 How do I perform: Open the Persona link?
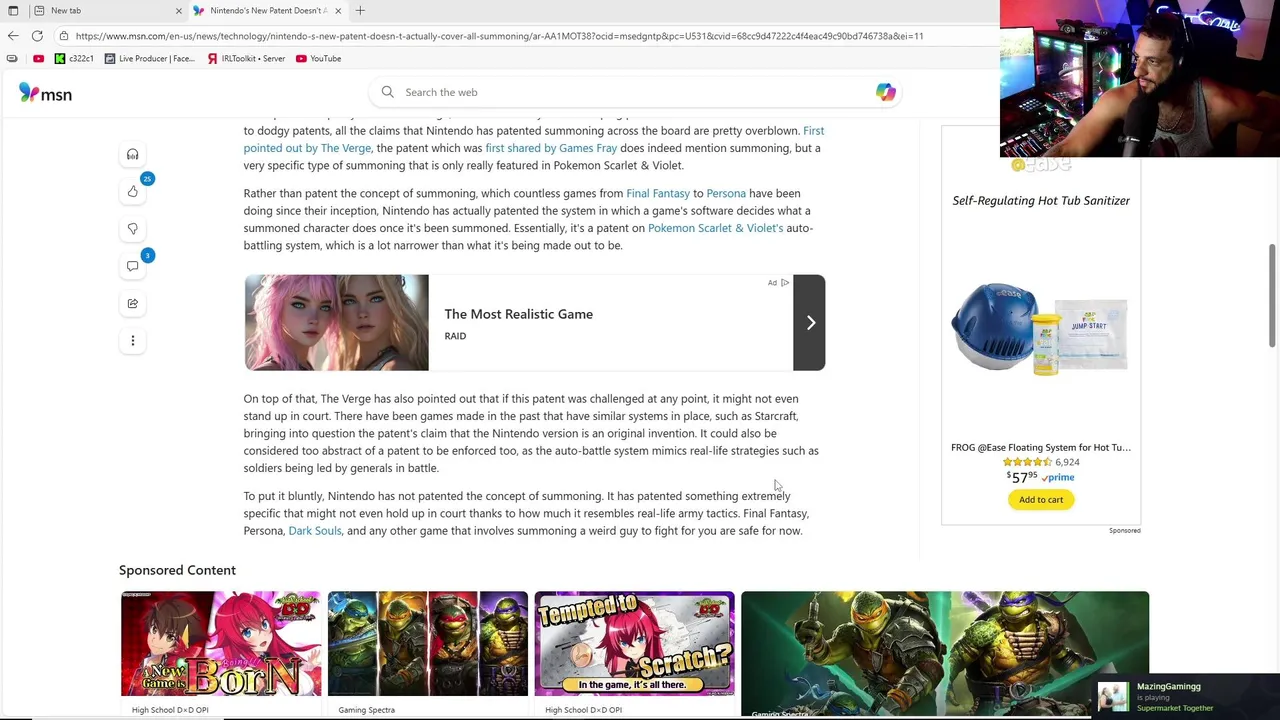pos(726,193)
